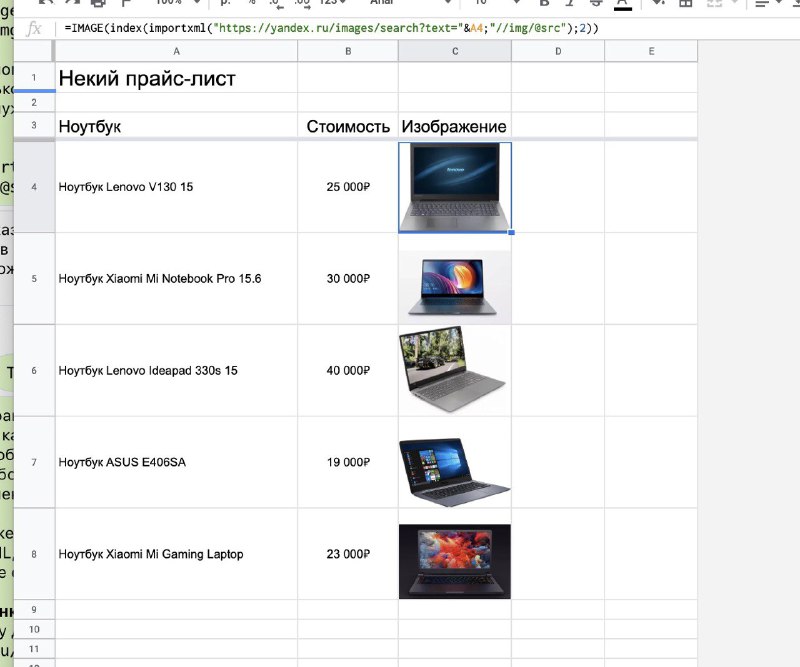This screenshot has height=667, width=800.
Task: Select cell 'Ноутбук Lenovo Ideapad 330s 15'
Action: [176, 370]
